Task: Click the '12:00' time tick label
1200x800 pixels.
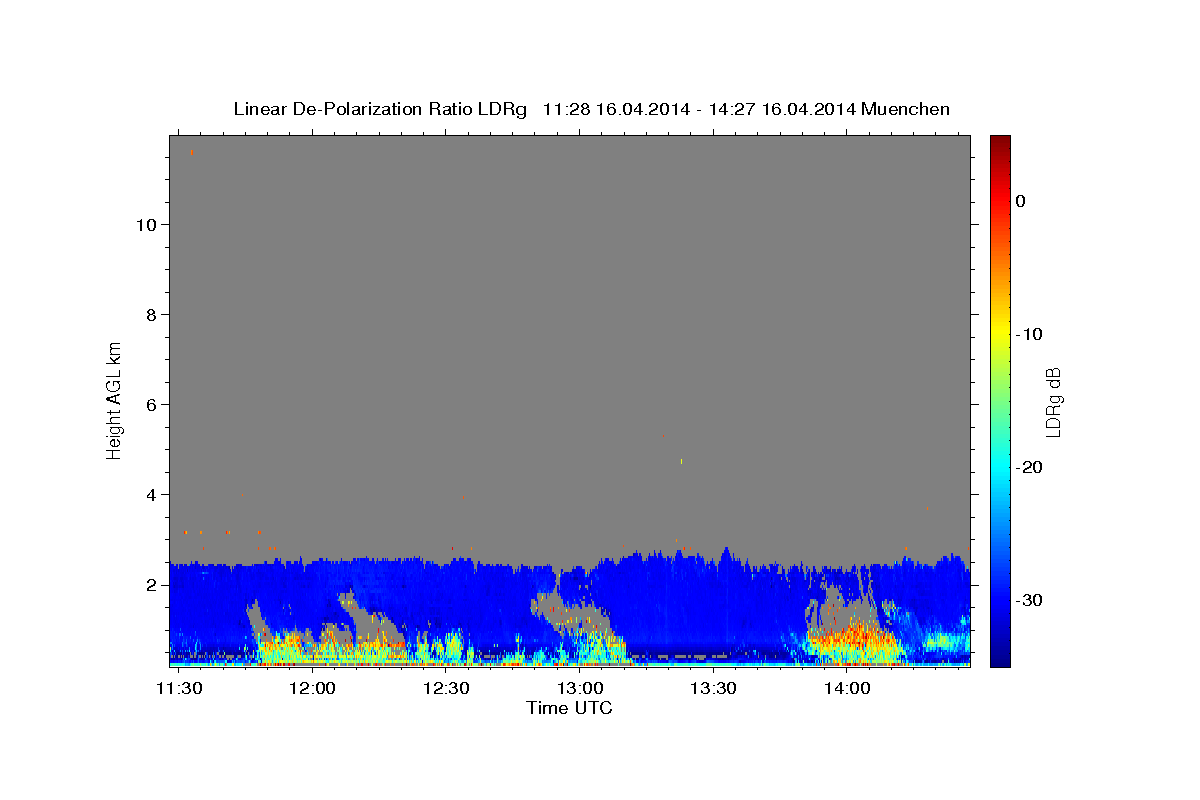Action: (313, 689)
